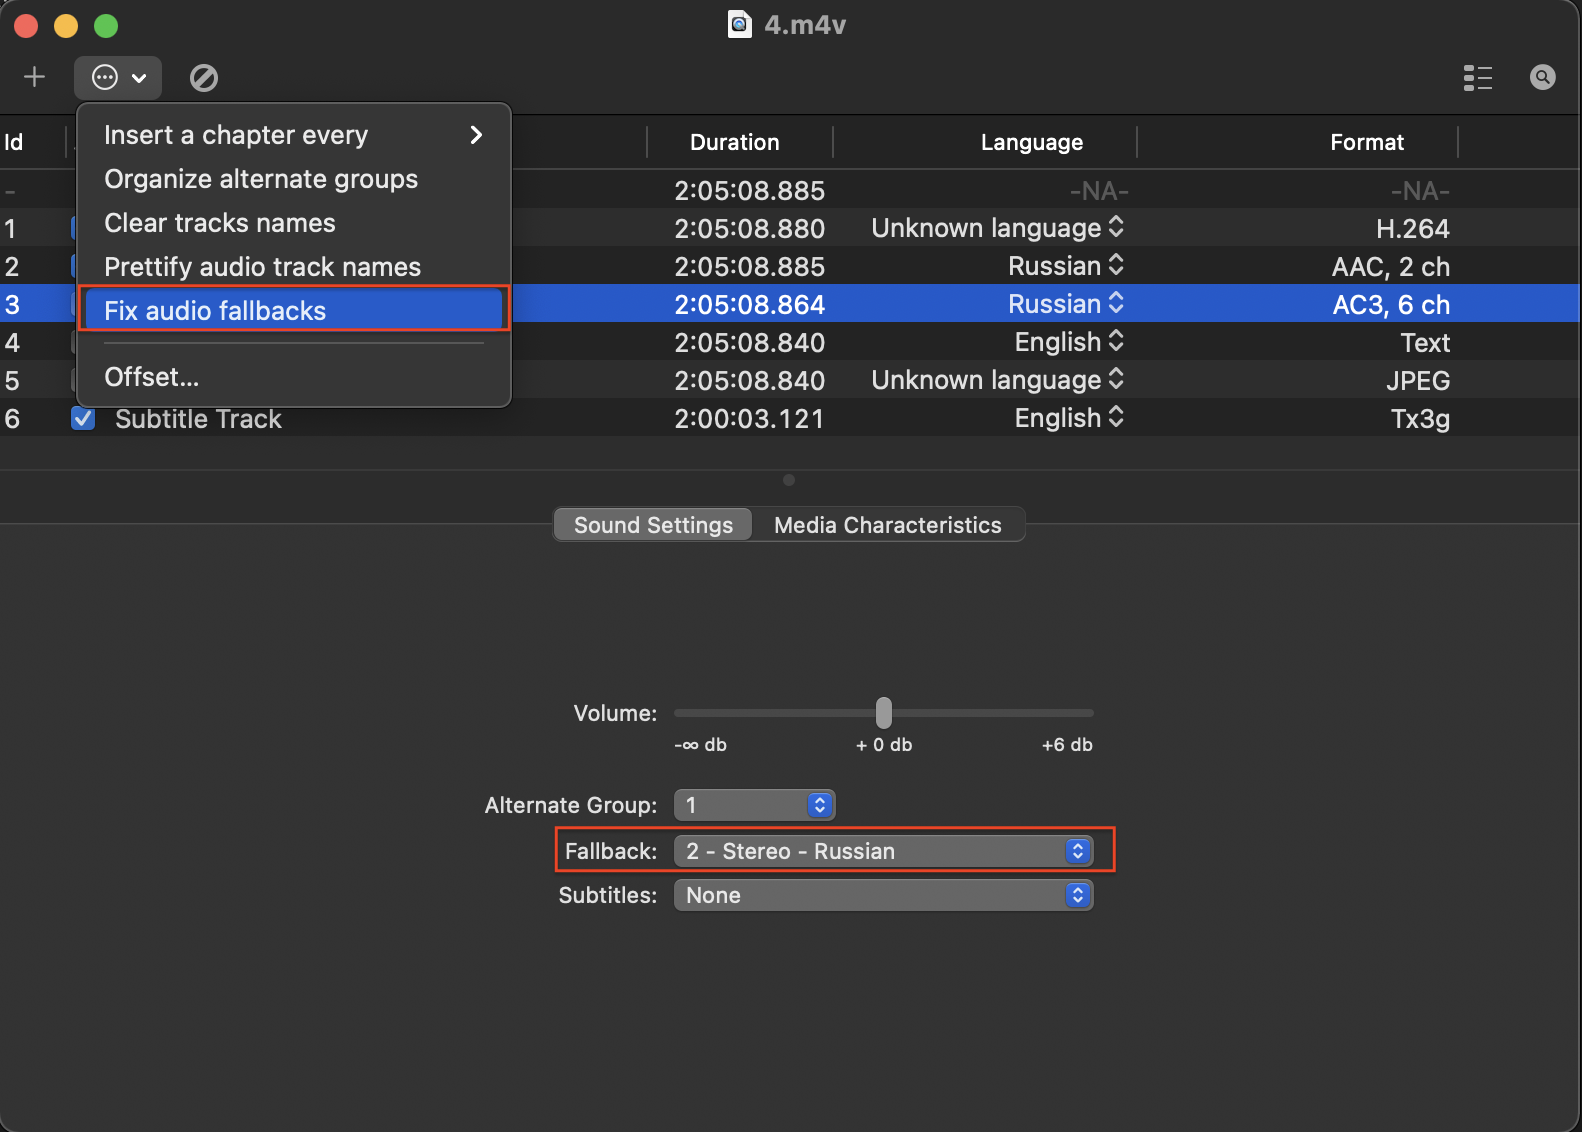This screenshot has width=1582, height=1132.
Task: Click the plus icon to add a track
Action: [34, 77]
